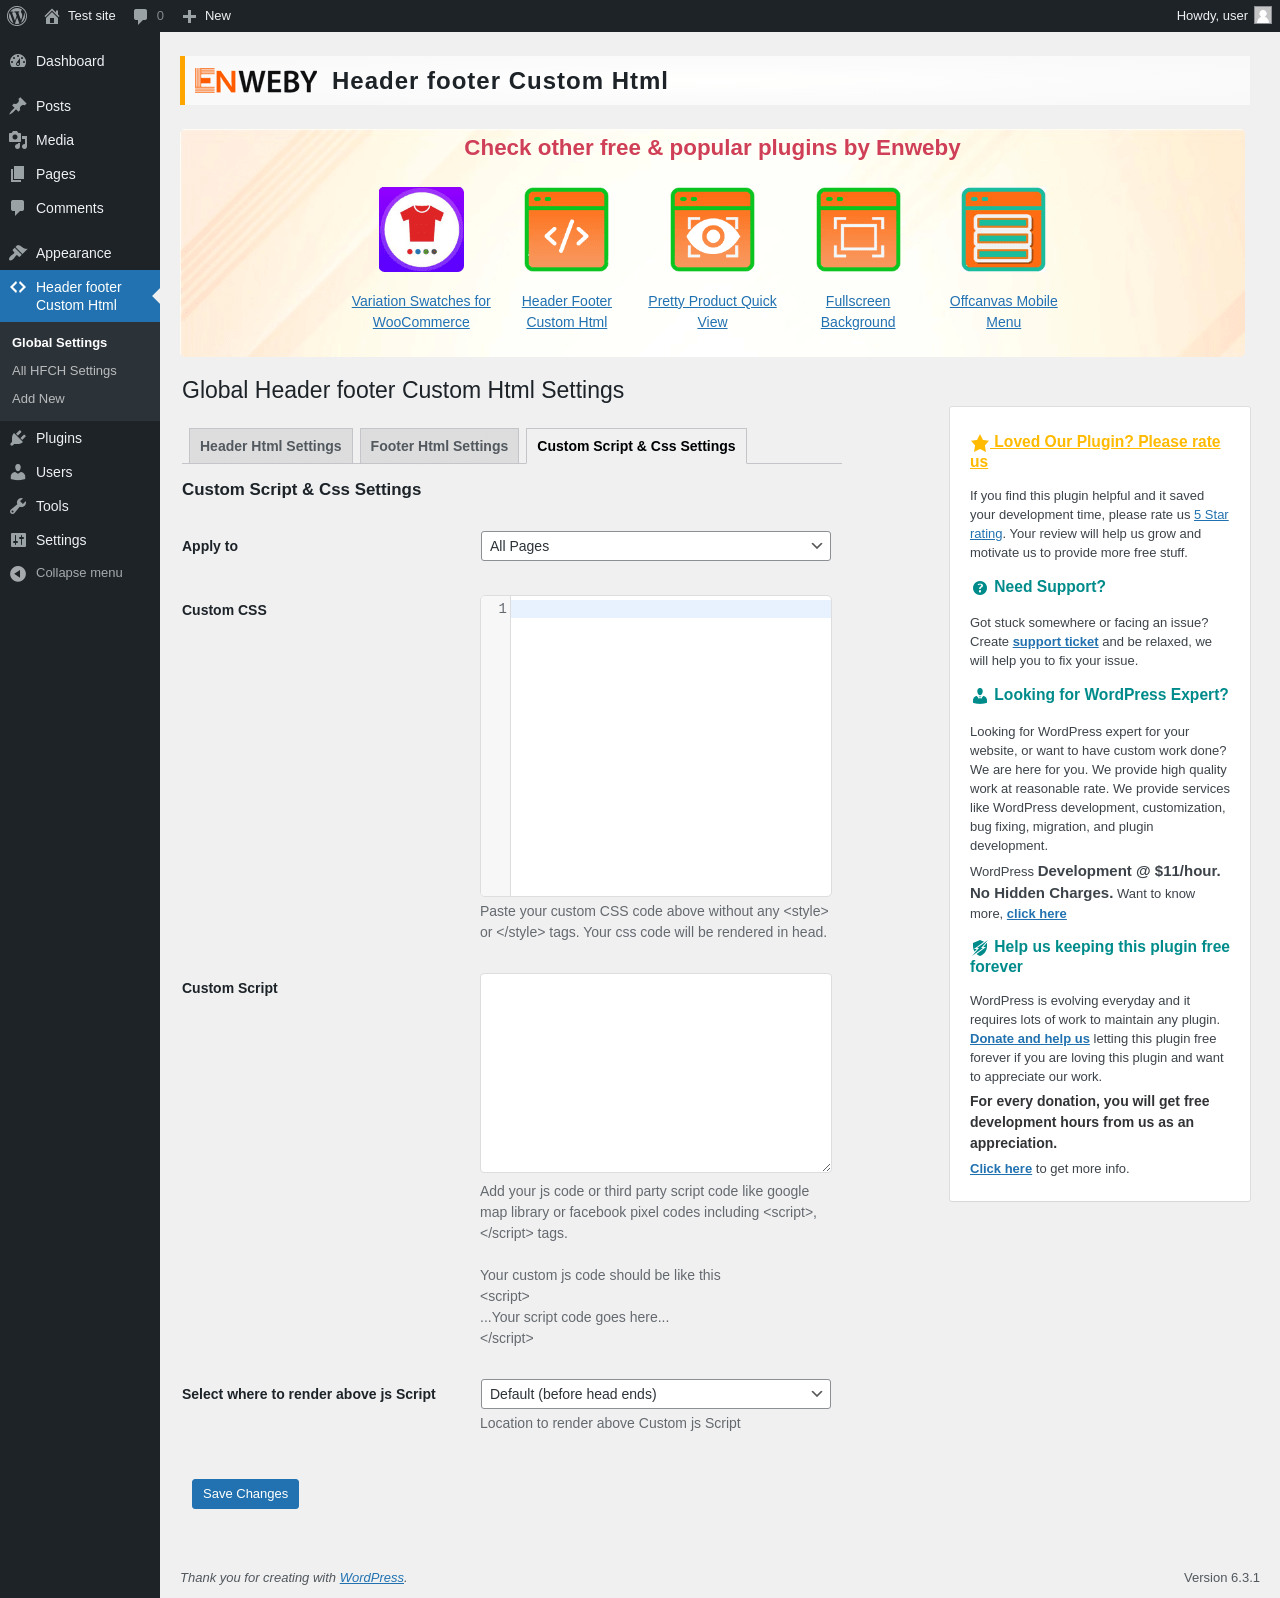The width and height of the screenshot is (1280, 1598).
Task: Click the Media sidebar icon
Action: (x=18, y=140)
